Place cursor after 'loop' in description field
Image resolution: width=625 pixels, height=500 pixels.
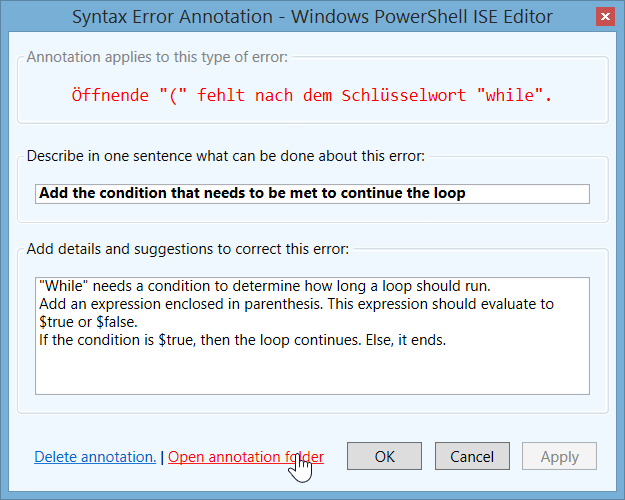(467, 193)
